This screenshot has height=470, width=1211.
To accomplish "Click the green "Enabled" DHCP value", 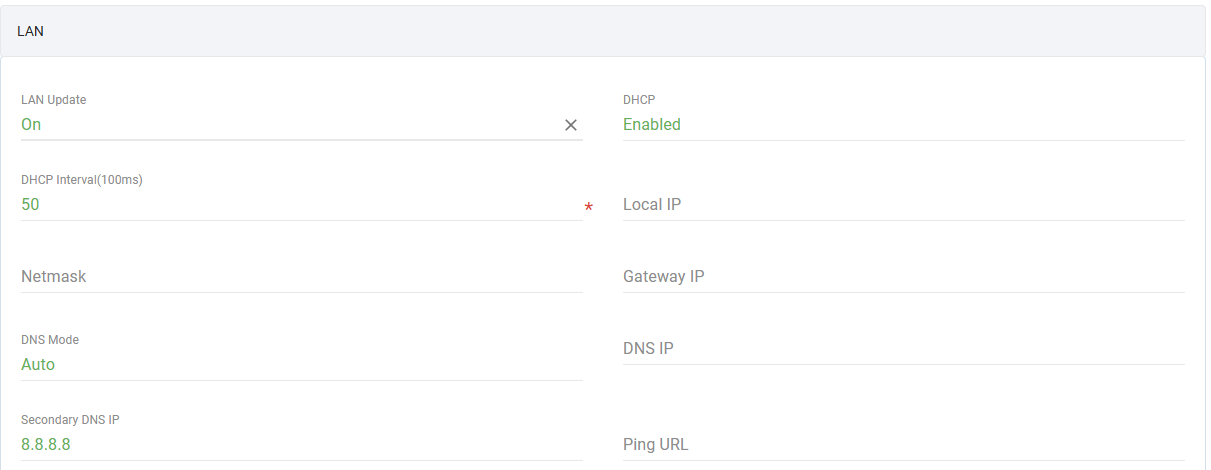I will pos(652,125).
